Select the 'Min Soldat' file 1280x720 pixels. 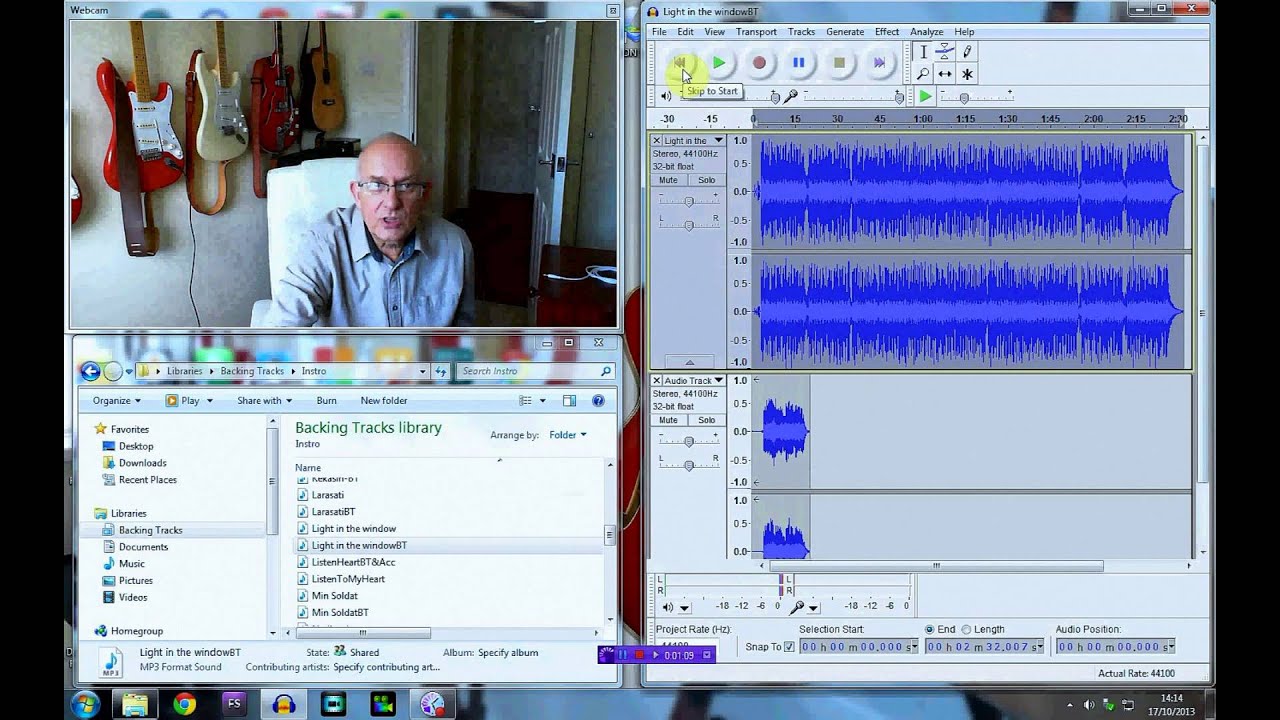(x=334, y=596)
